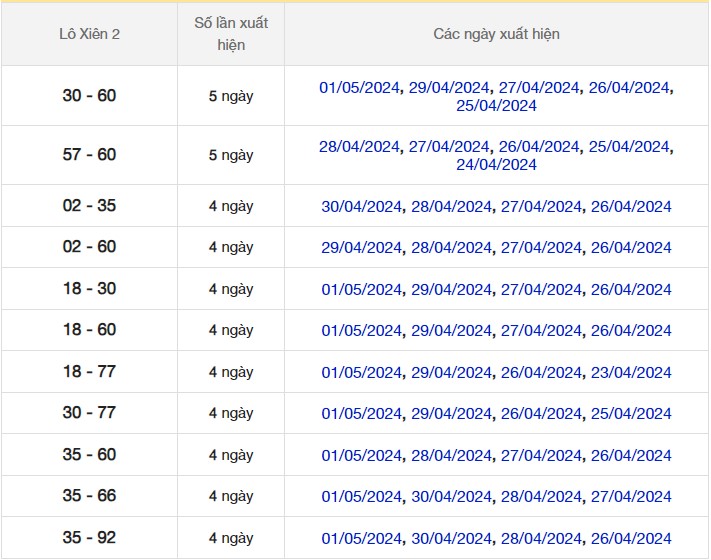This screenshot has height=560, width=711.
Task: Open 30/04/2024 link in 02 - 35 row
Action: [362, 207]
